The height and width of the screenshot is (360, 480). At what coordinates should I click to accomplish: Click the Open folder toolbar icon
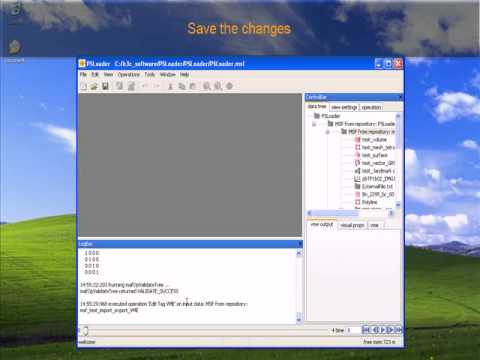coord(94,86)
